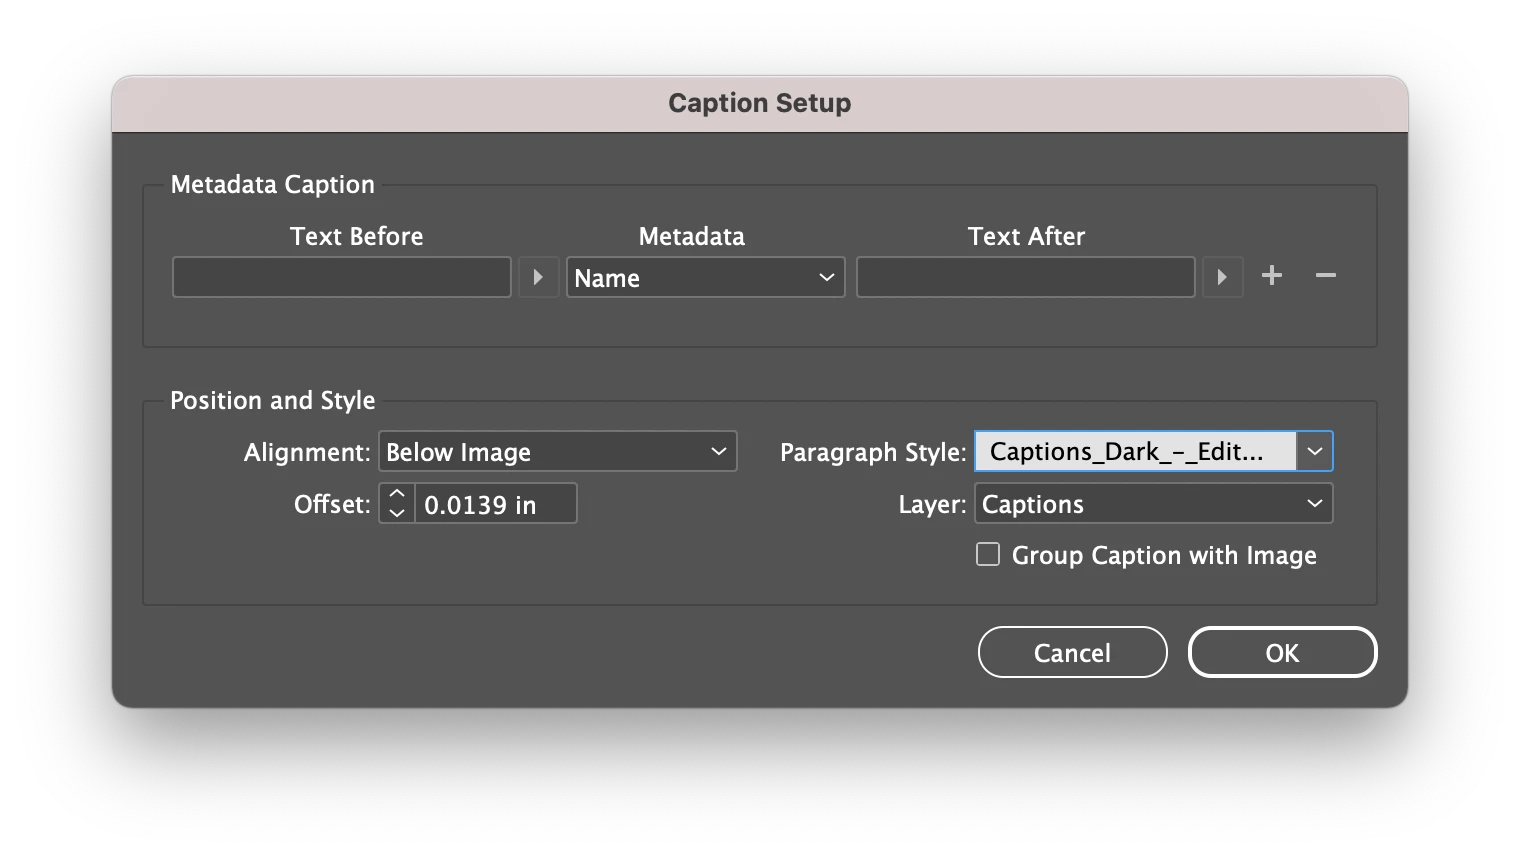The image size is (1520, 856).
Task: Increase Offset with the up stepper arrow
Action: (397, 494)
